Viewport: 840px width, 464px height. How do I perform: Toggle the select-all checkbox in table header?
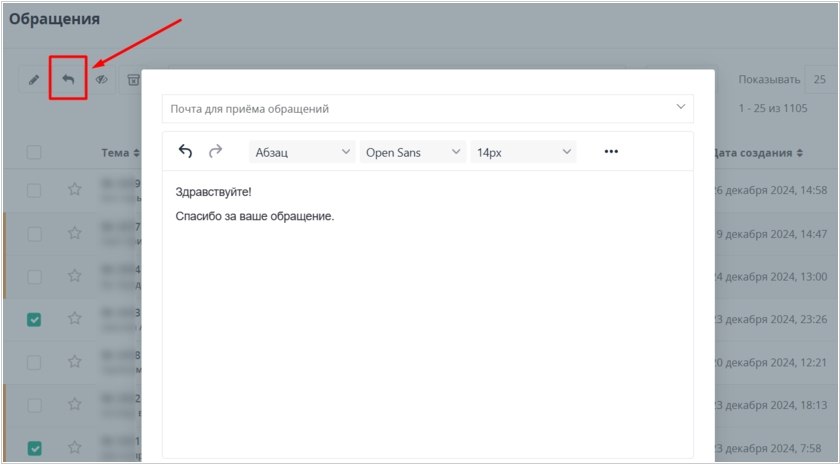34,153
